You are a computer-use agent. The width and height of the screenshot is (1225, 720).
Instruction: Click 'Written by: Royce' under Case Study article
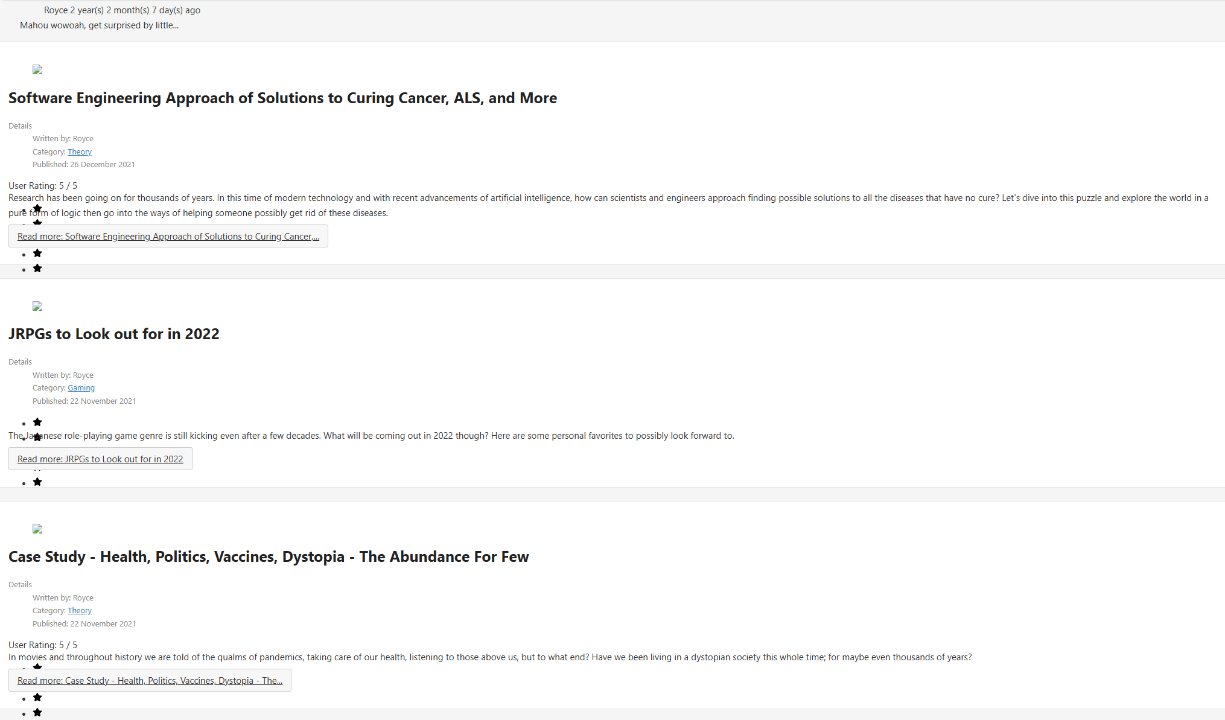(63, 598)
